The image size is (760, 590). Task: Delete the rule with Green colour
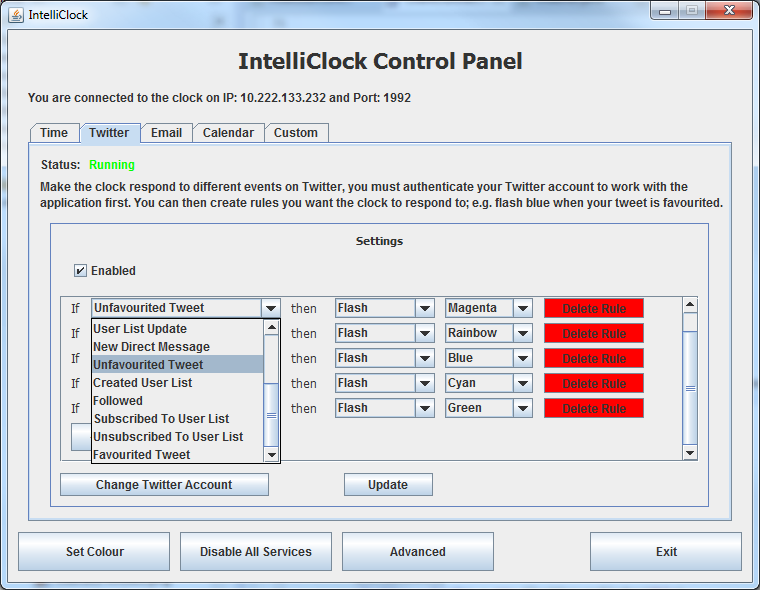point(594,408)
